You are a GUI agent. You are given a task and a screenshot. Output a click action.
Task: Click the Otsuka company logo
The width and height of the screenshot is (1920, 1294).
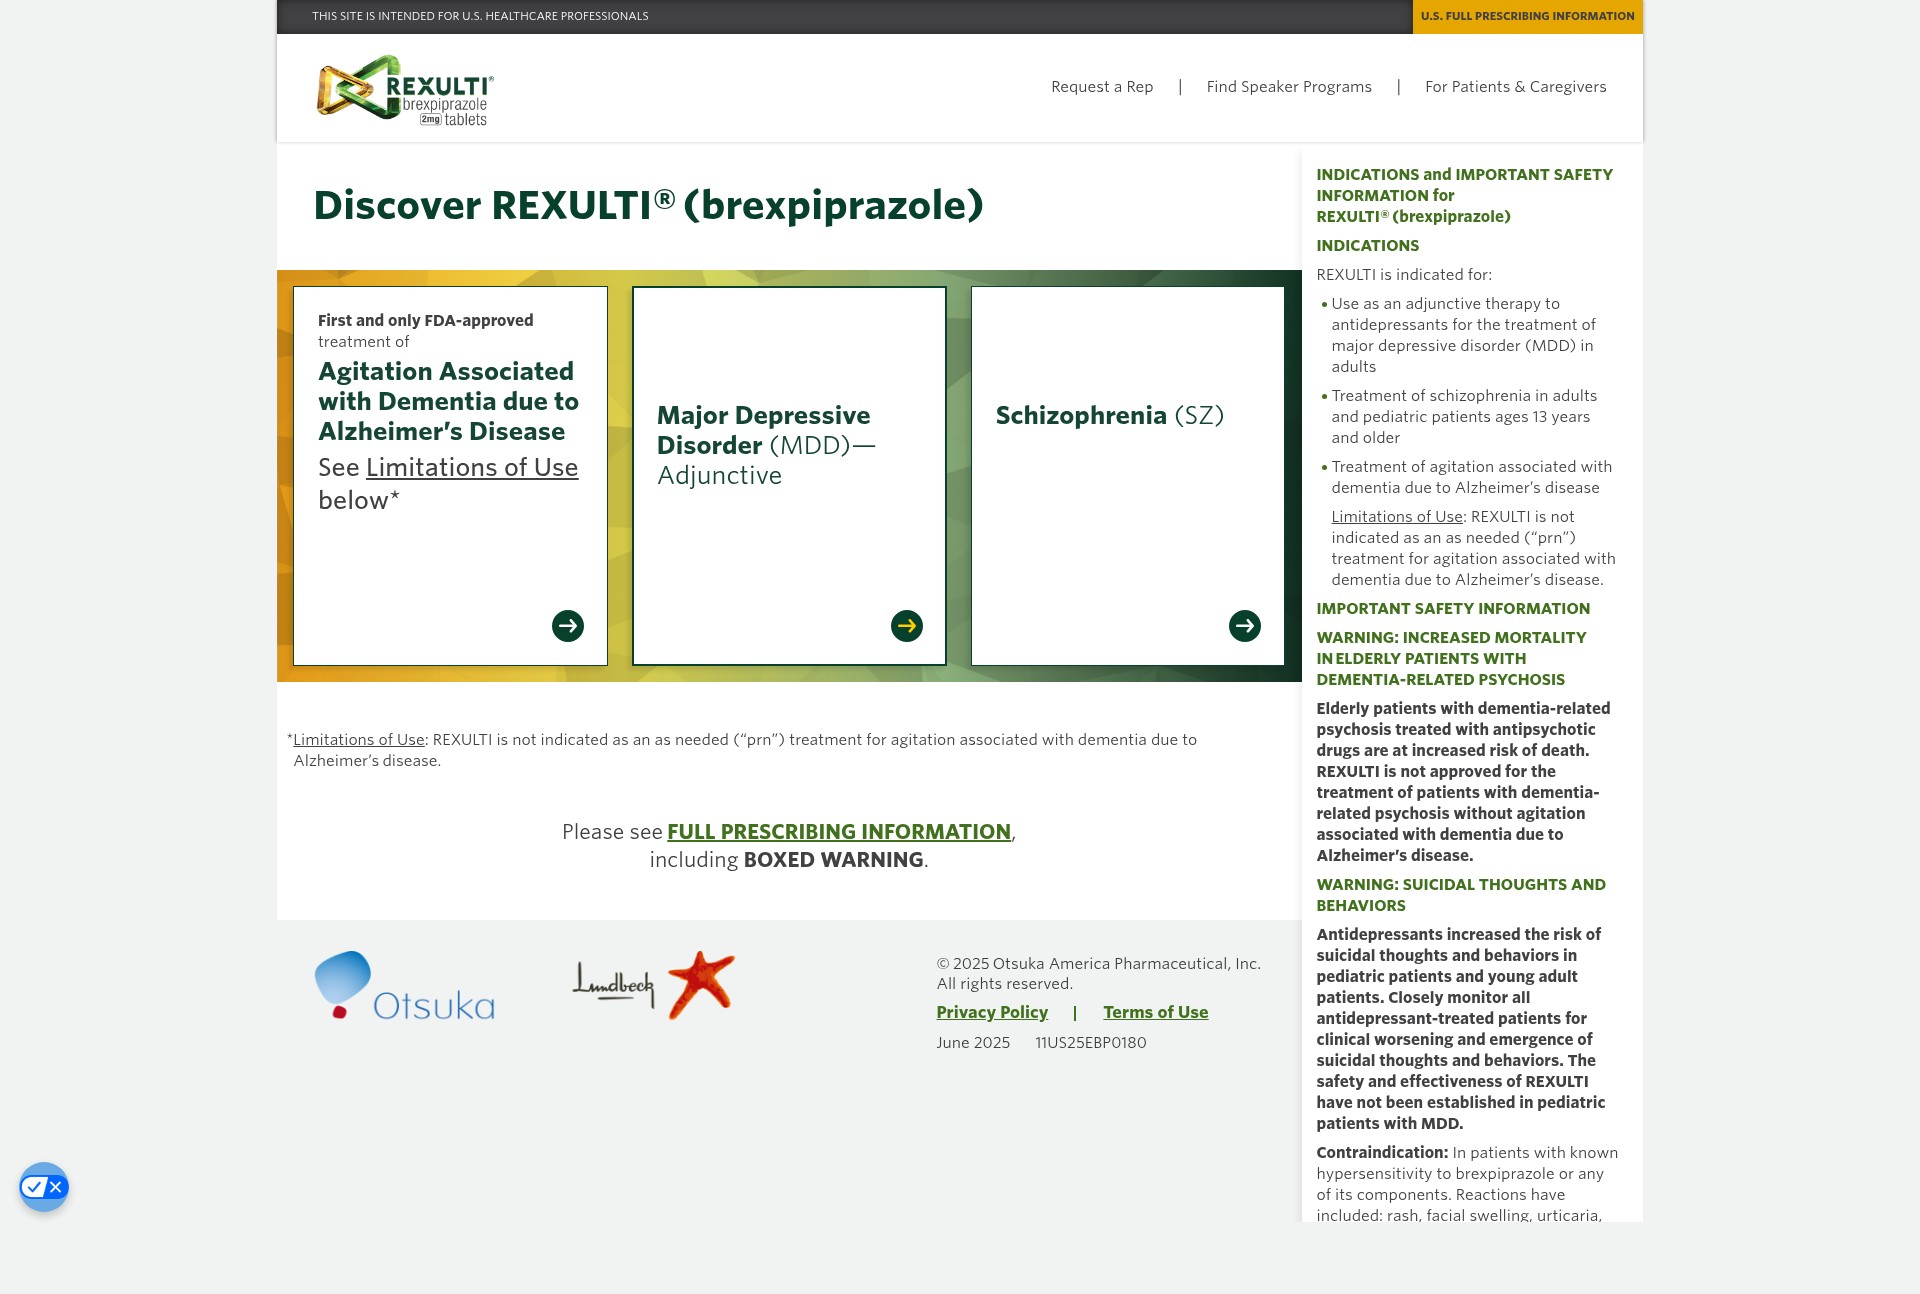point(405,985)
